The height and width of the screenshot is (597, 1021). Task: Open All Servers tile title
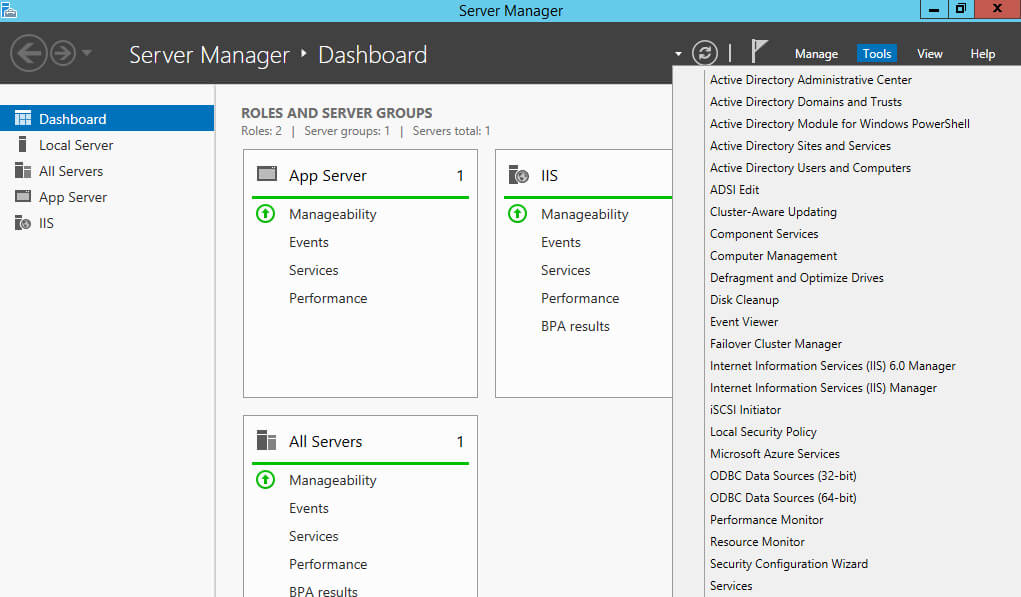(326, 441)
